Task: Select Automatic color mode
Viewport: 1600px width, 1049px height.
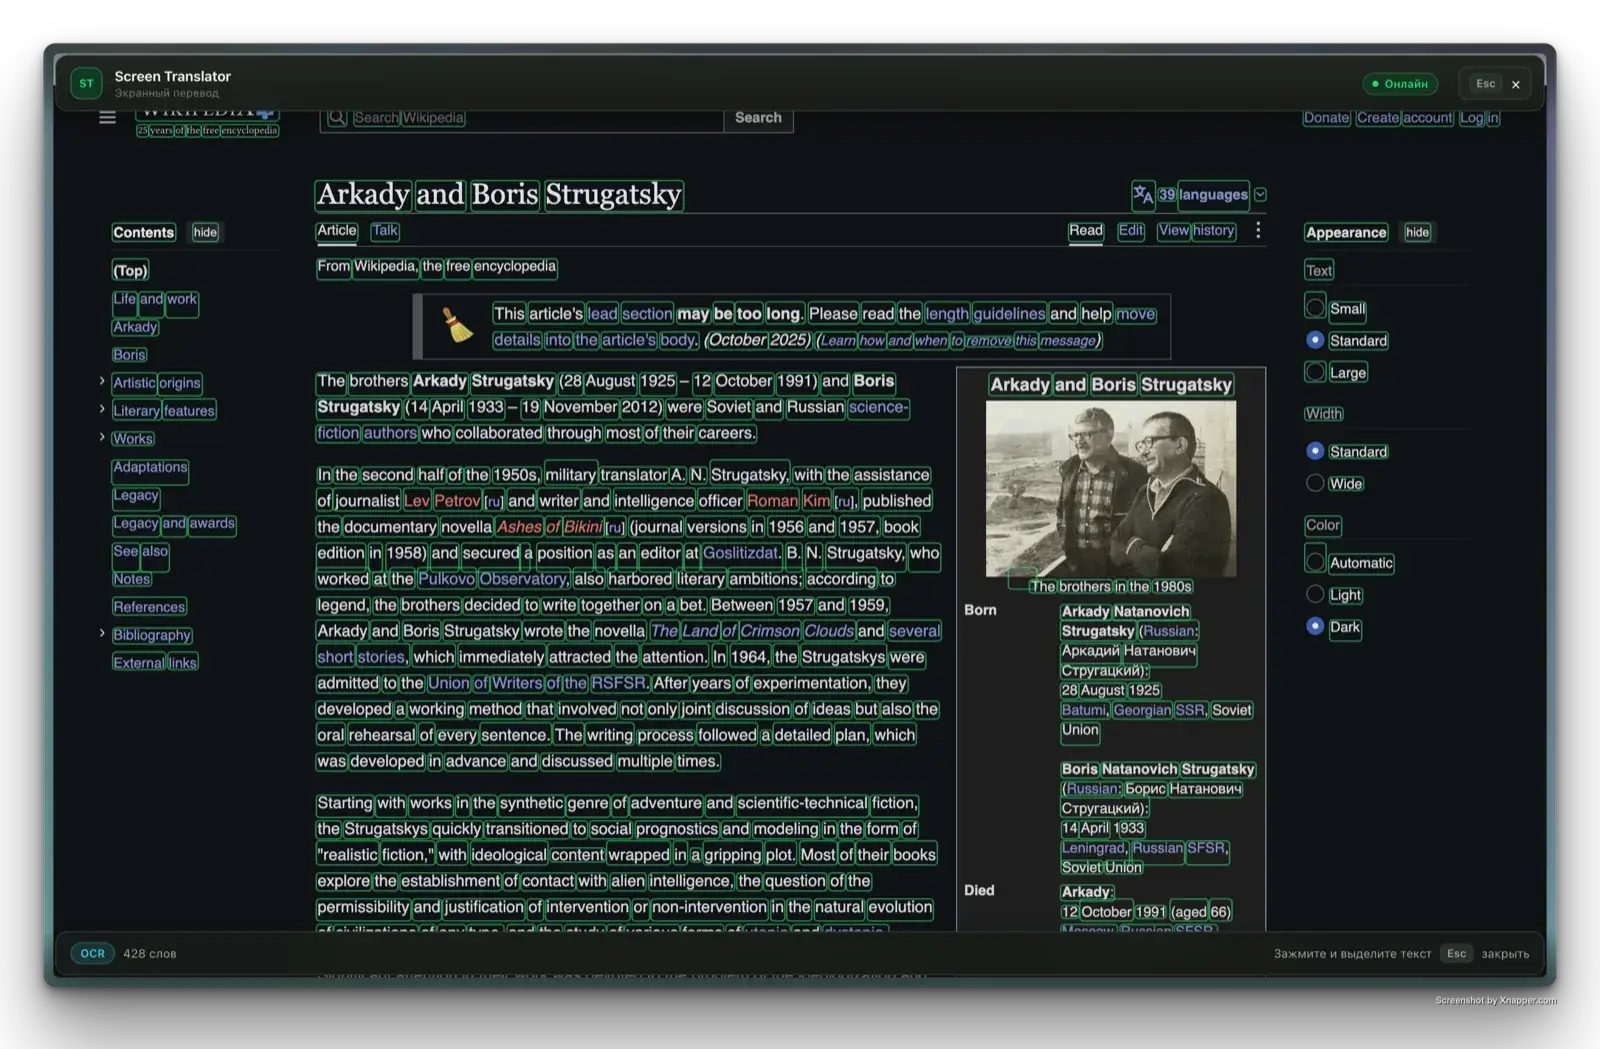Action: 1315,561
